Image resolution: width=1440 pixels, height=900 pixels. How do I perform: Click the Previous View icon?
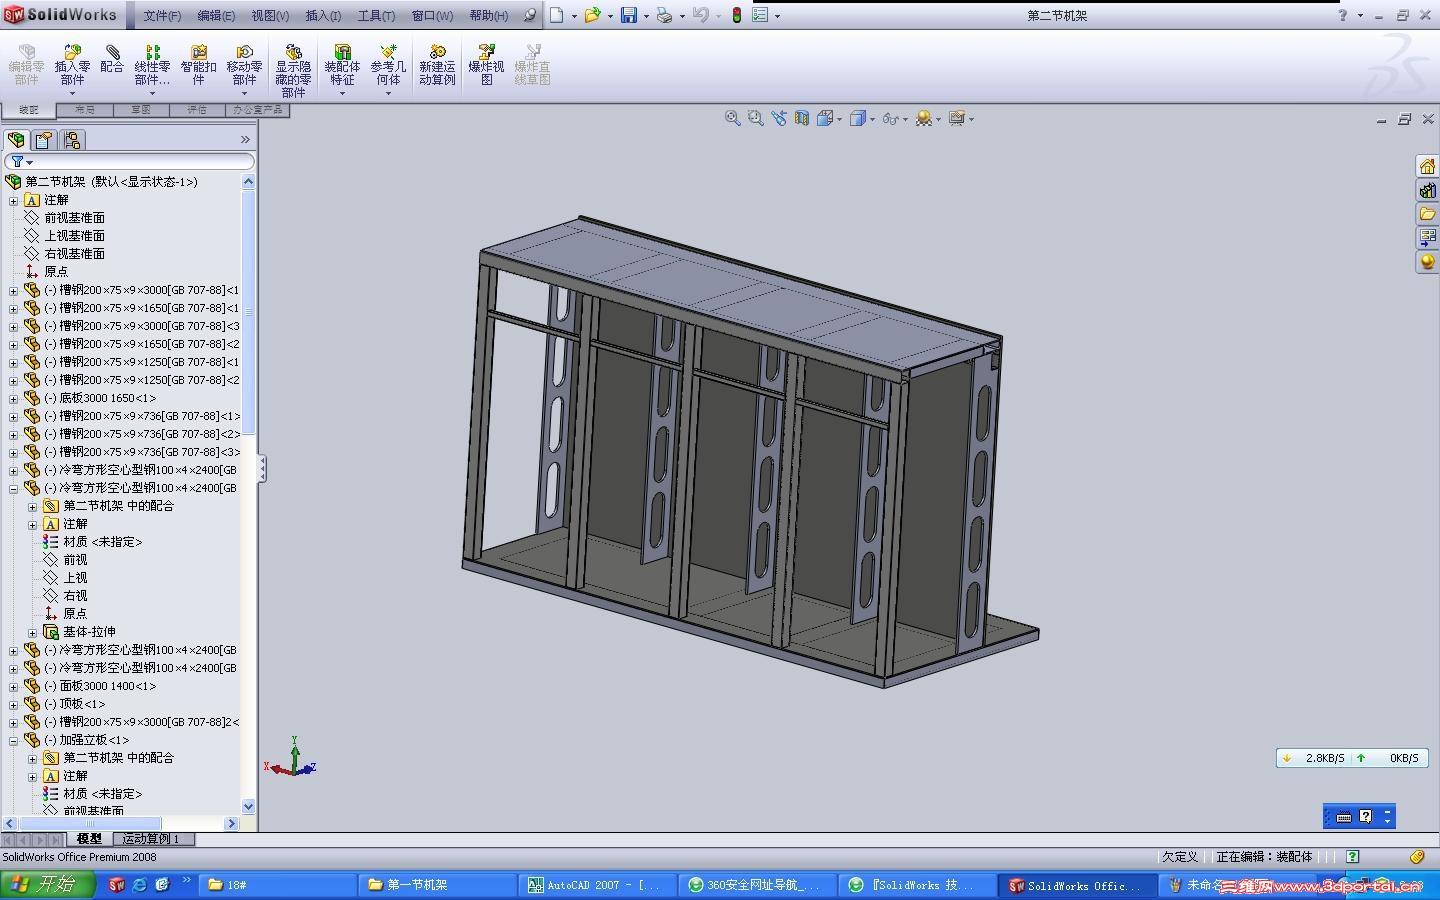coord(779,118)
